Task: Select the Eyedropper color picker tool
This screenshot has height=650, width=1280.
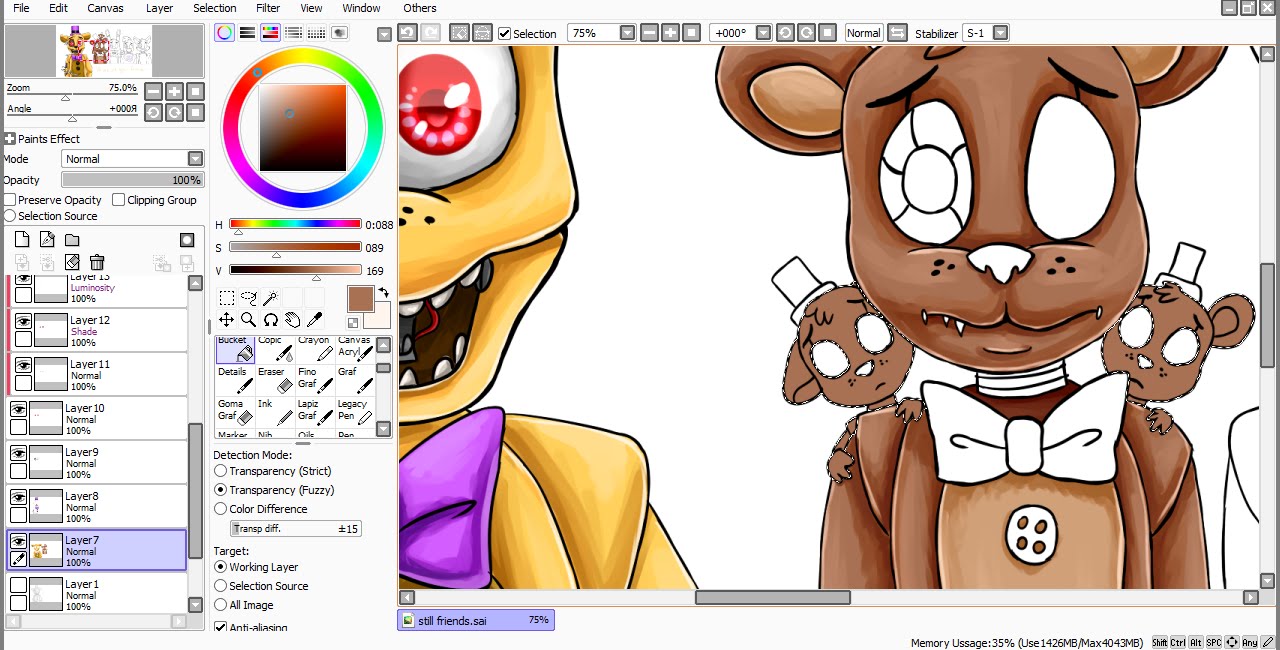Action: pos(314,320)
